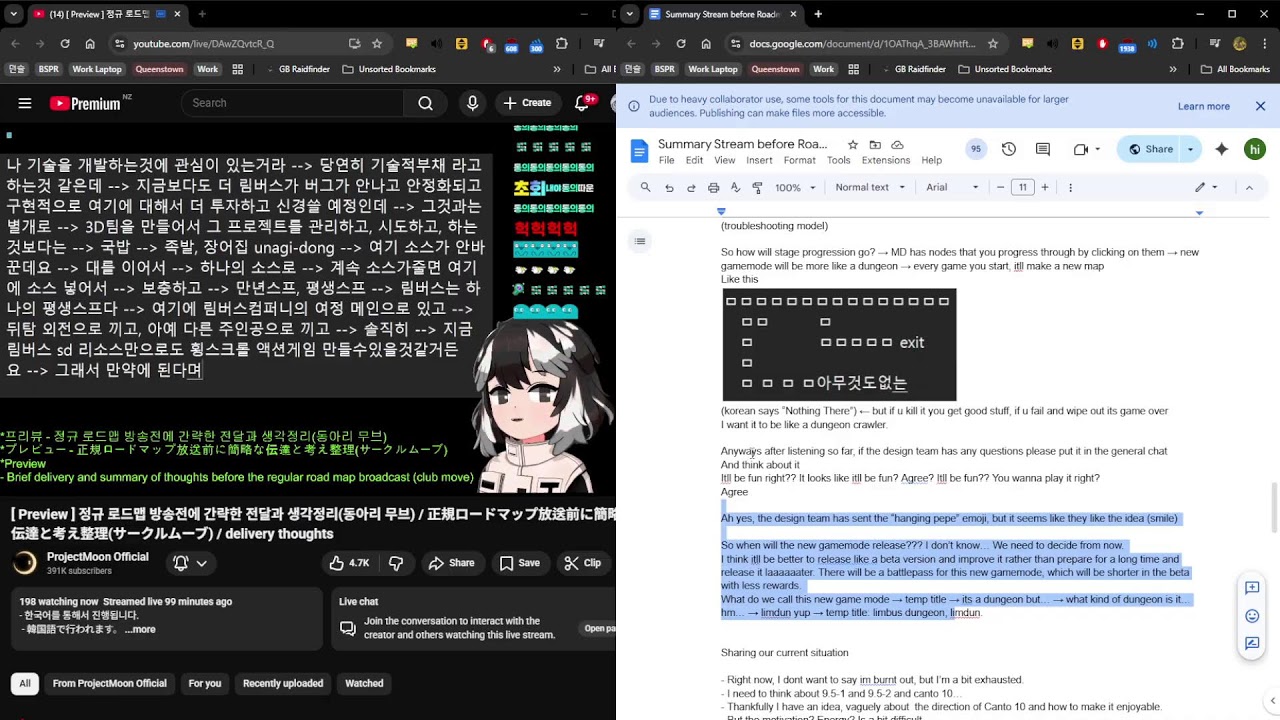Open Edit menu in Docs
The width and height of the screenshot is (1280, 720).
(694, 160)
